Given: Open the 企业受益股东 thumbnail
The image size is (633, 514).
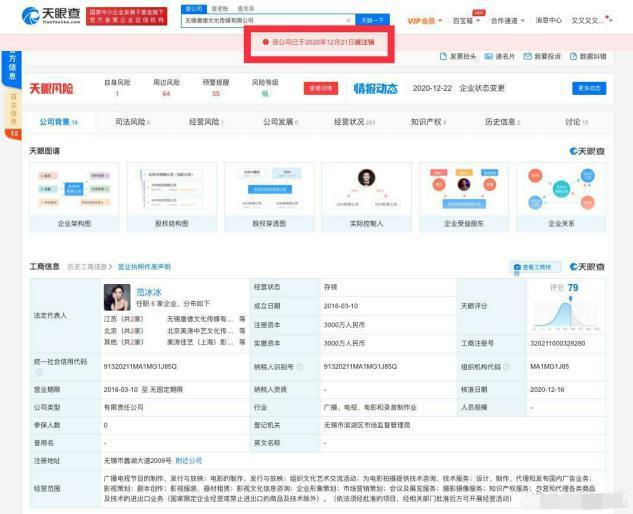Looking at the screenshot, I should click(464, 197).
